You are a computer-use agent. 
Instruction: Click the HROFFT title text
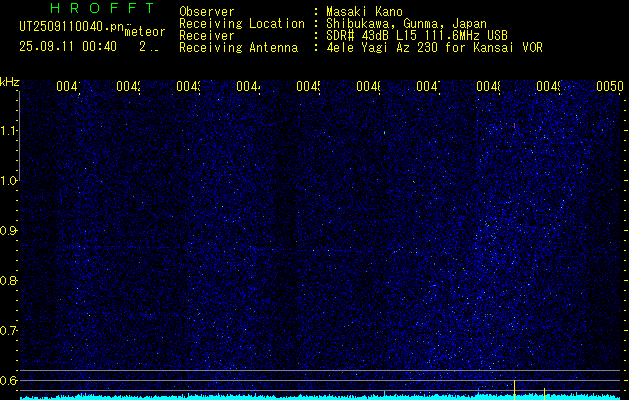pyautogui.click(x=102, y=8)
